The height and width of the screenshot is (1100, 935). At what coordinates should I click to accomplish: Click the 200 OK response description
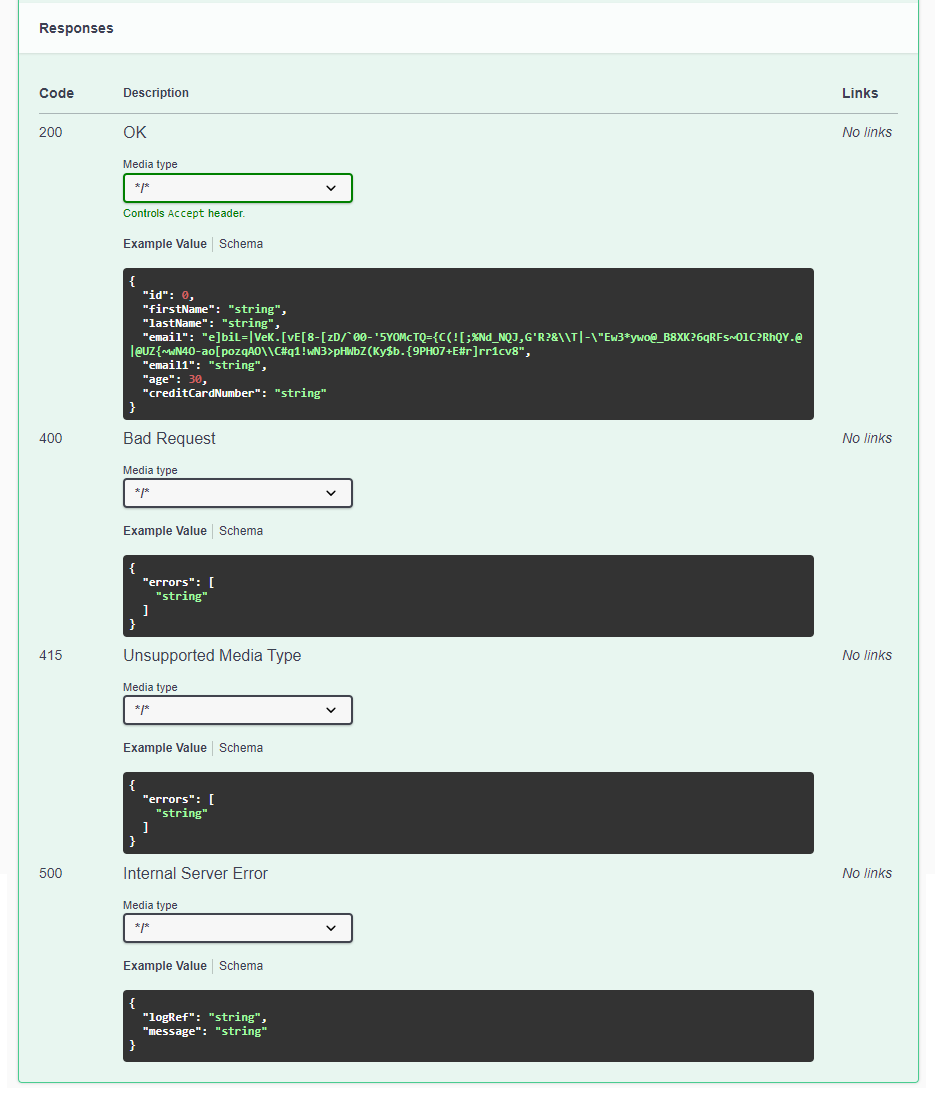pos(135,133)
